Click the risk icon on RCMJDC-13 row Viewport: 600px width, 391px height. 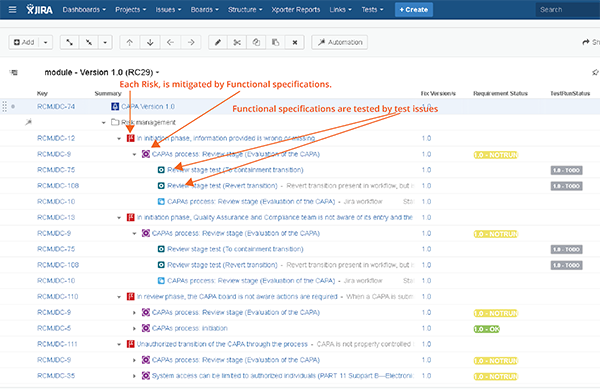(x=130, y=217)
